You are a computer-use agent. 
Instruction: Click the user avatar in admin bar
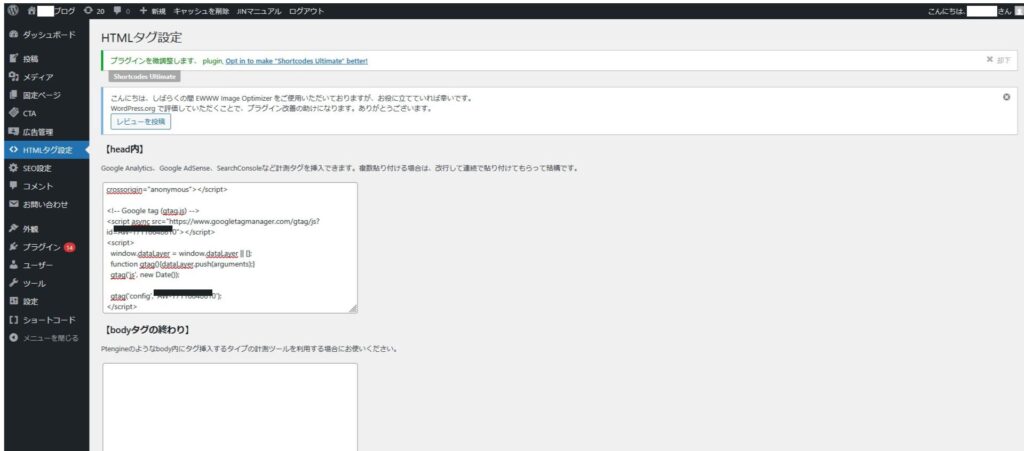point(1019,11)
